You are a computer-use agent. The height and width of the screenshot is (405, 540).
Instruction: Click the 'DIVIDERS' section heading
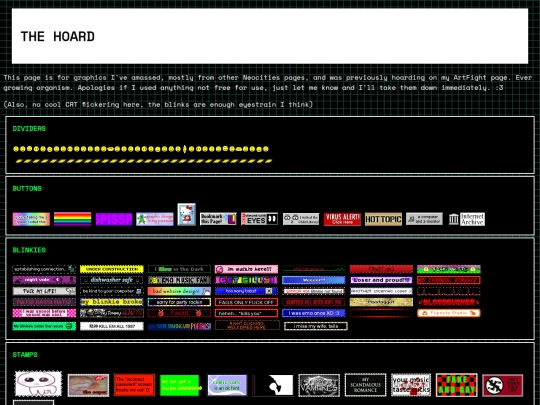click(x=29, y=128)
